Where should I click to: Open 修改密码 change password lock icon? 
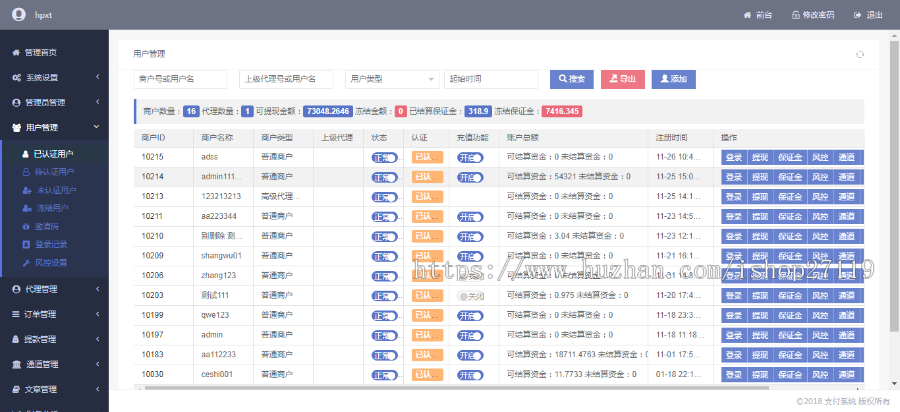pos(796,15)
